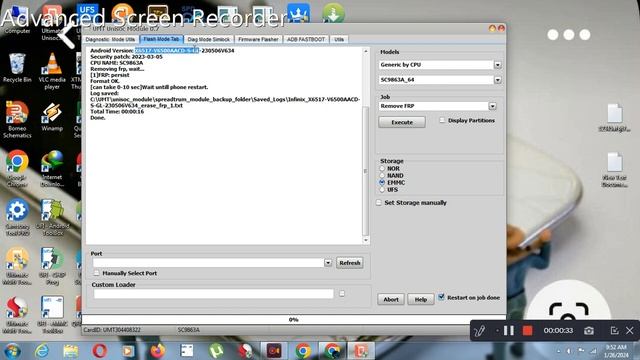Switch to Diagnostic Mode Utils tab
The width and height of the screenshot is (640, 360).
(x=110, y=40)
